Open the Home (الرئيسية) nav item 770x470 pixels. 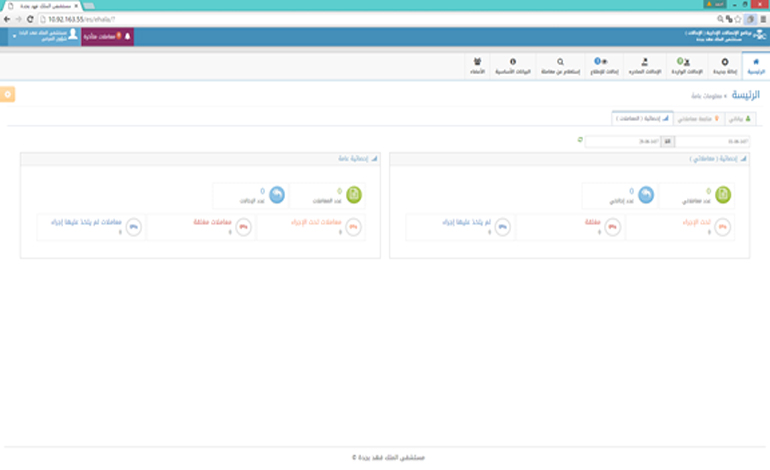[x=756, y=66]
